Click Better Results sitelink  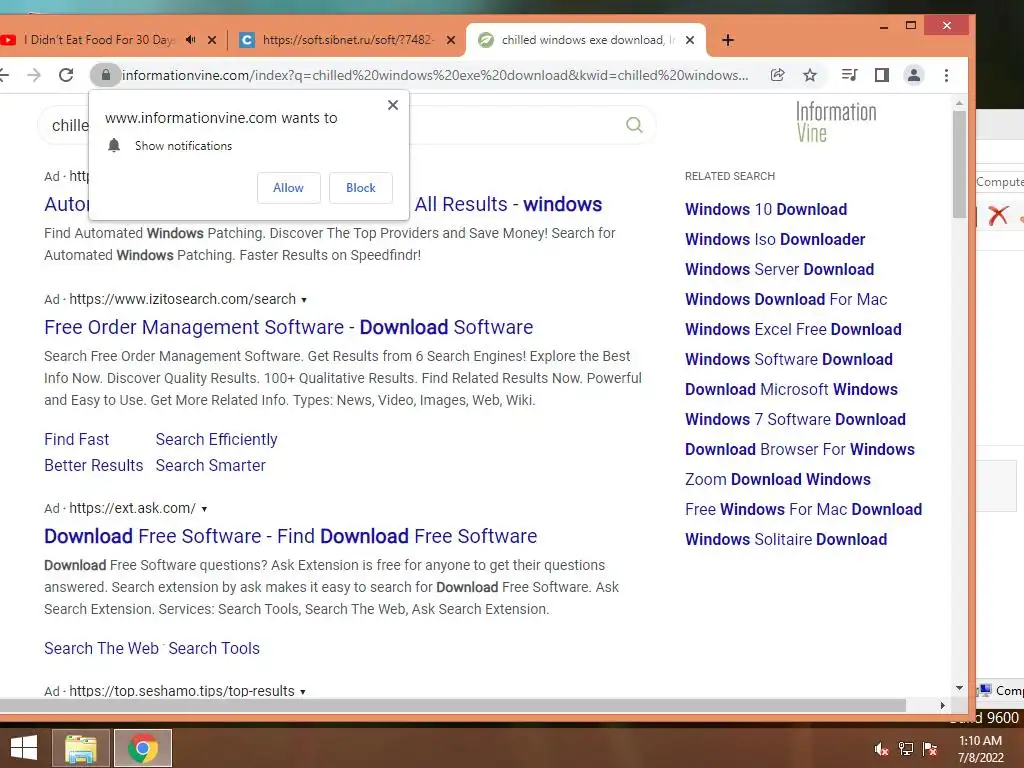pos(93,466)
